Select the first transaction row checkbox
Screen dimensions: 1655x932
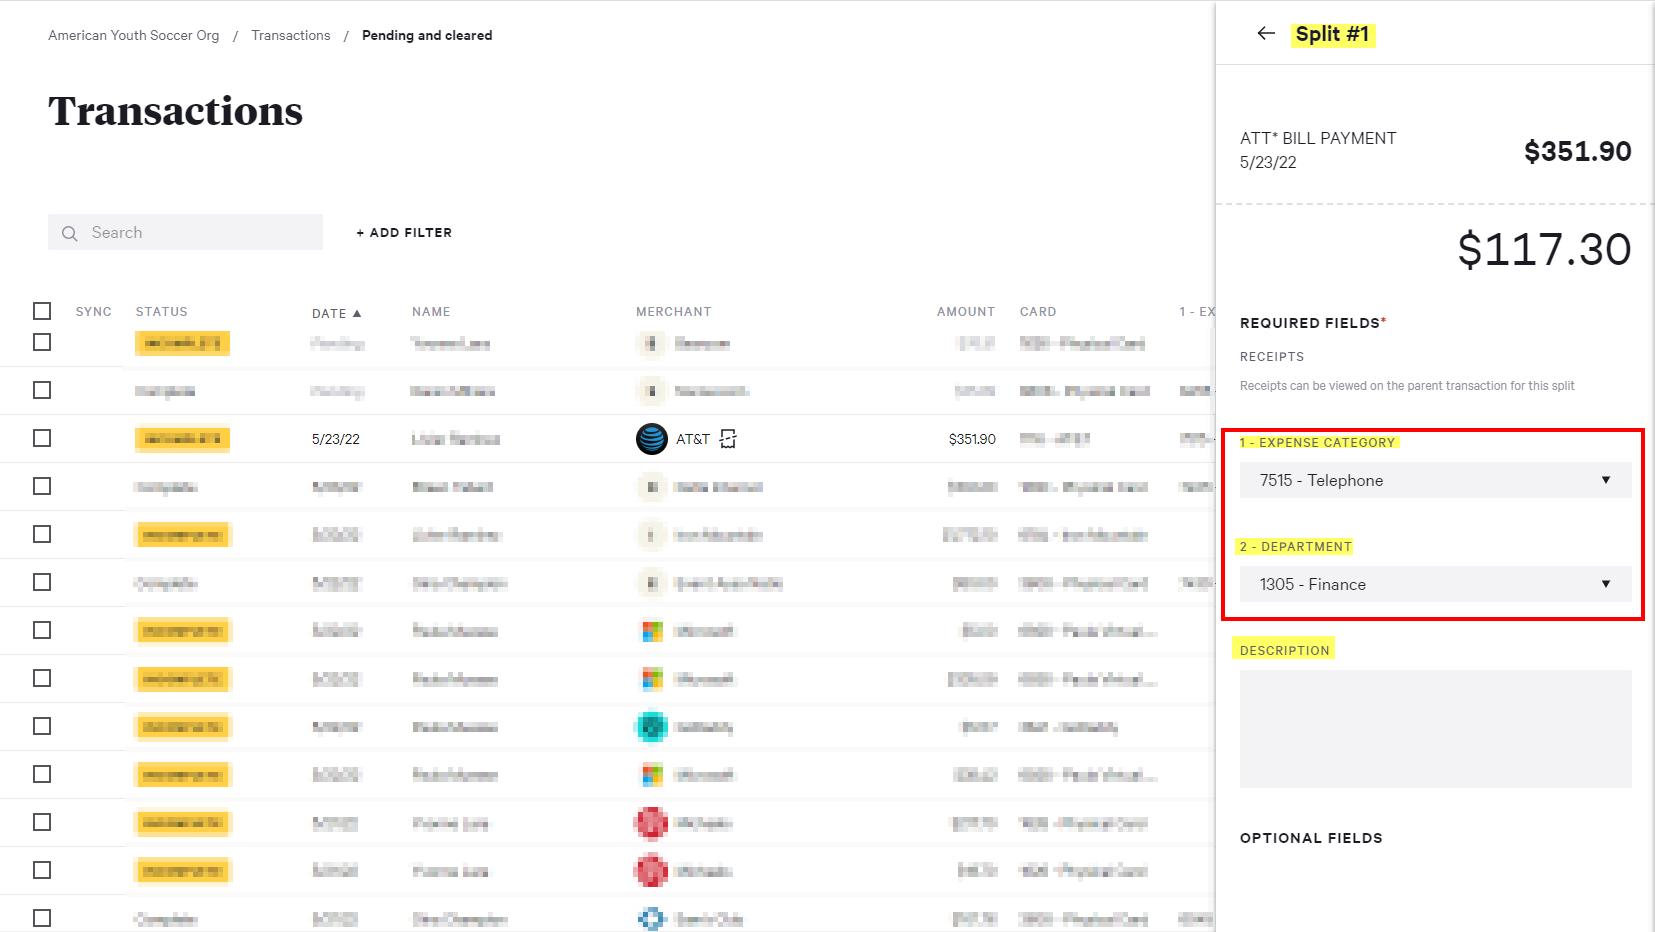point(42,342)
